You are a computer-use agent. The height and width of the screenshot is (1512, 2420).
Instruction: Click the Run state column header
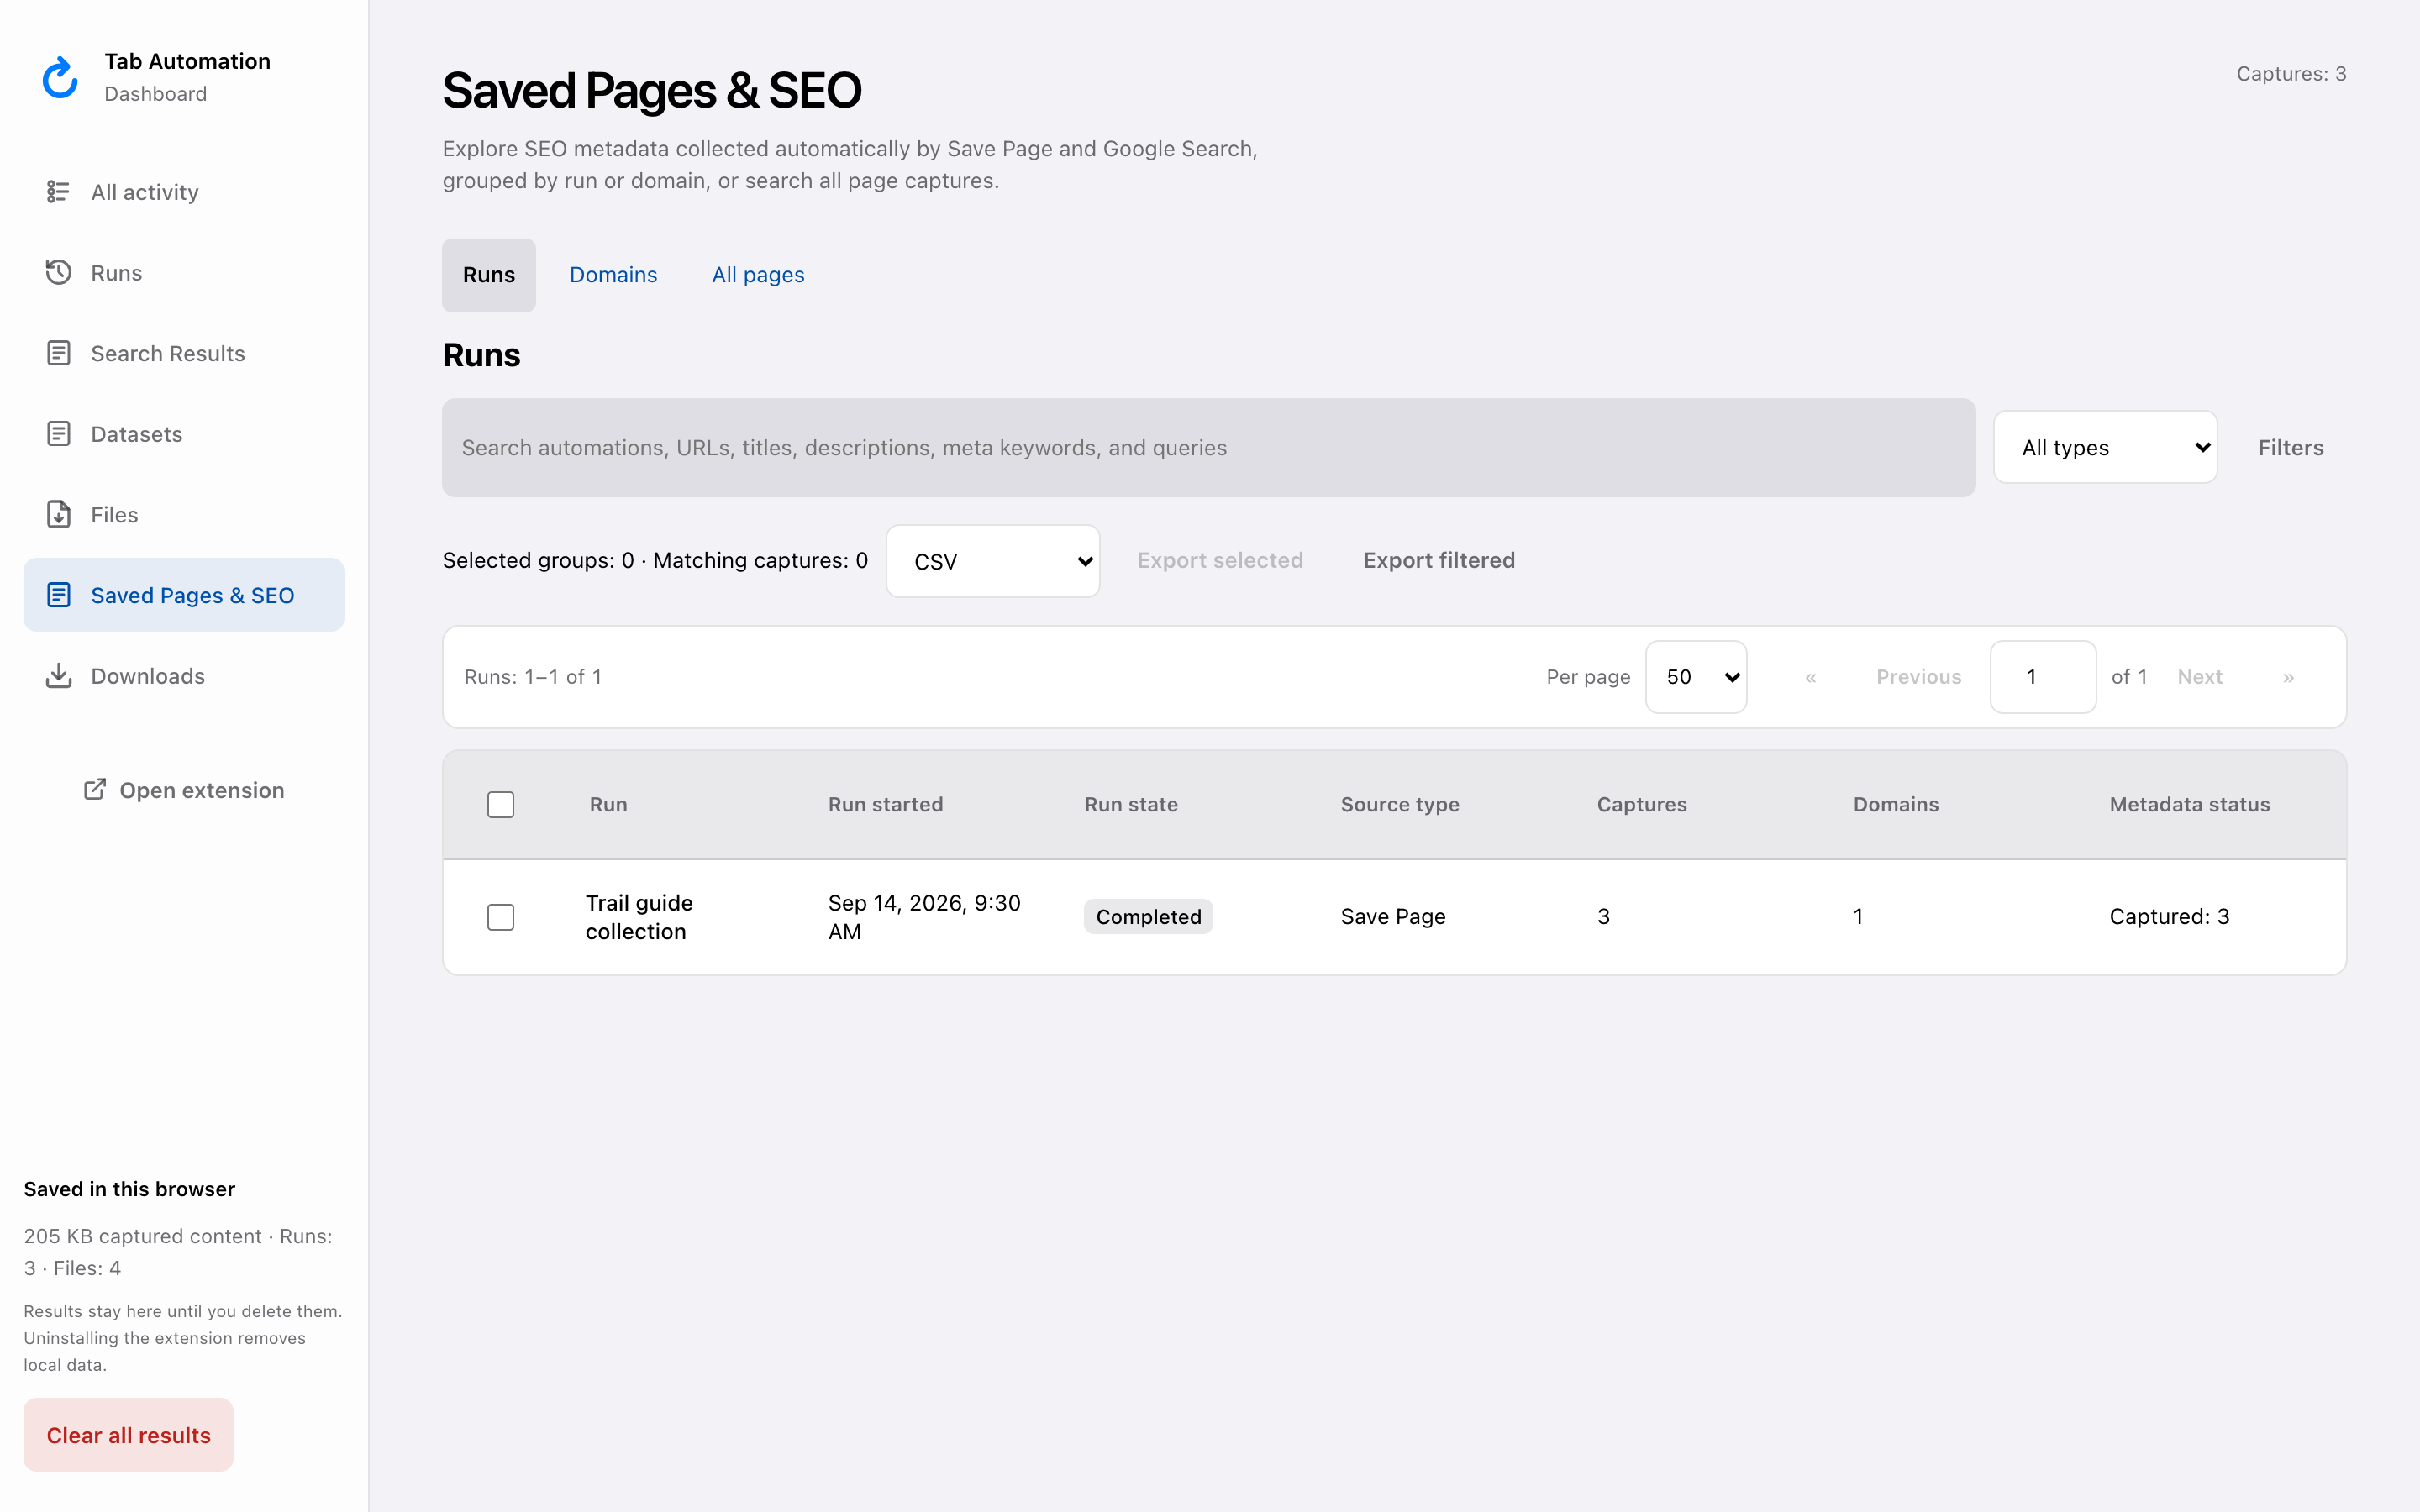(x=1131, y=804)
